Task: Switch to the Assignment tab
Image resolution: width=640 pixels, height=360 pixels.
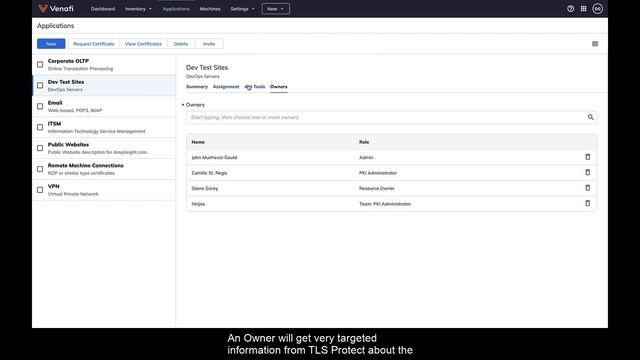Action: click(226, 87)
